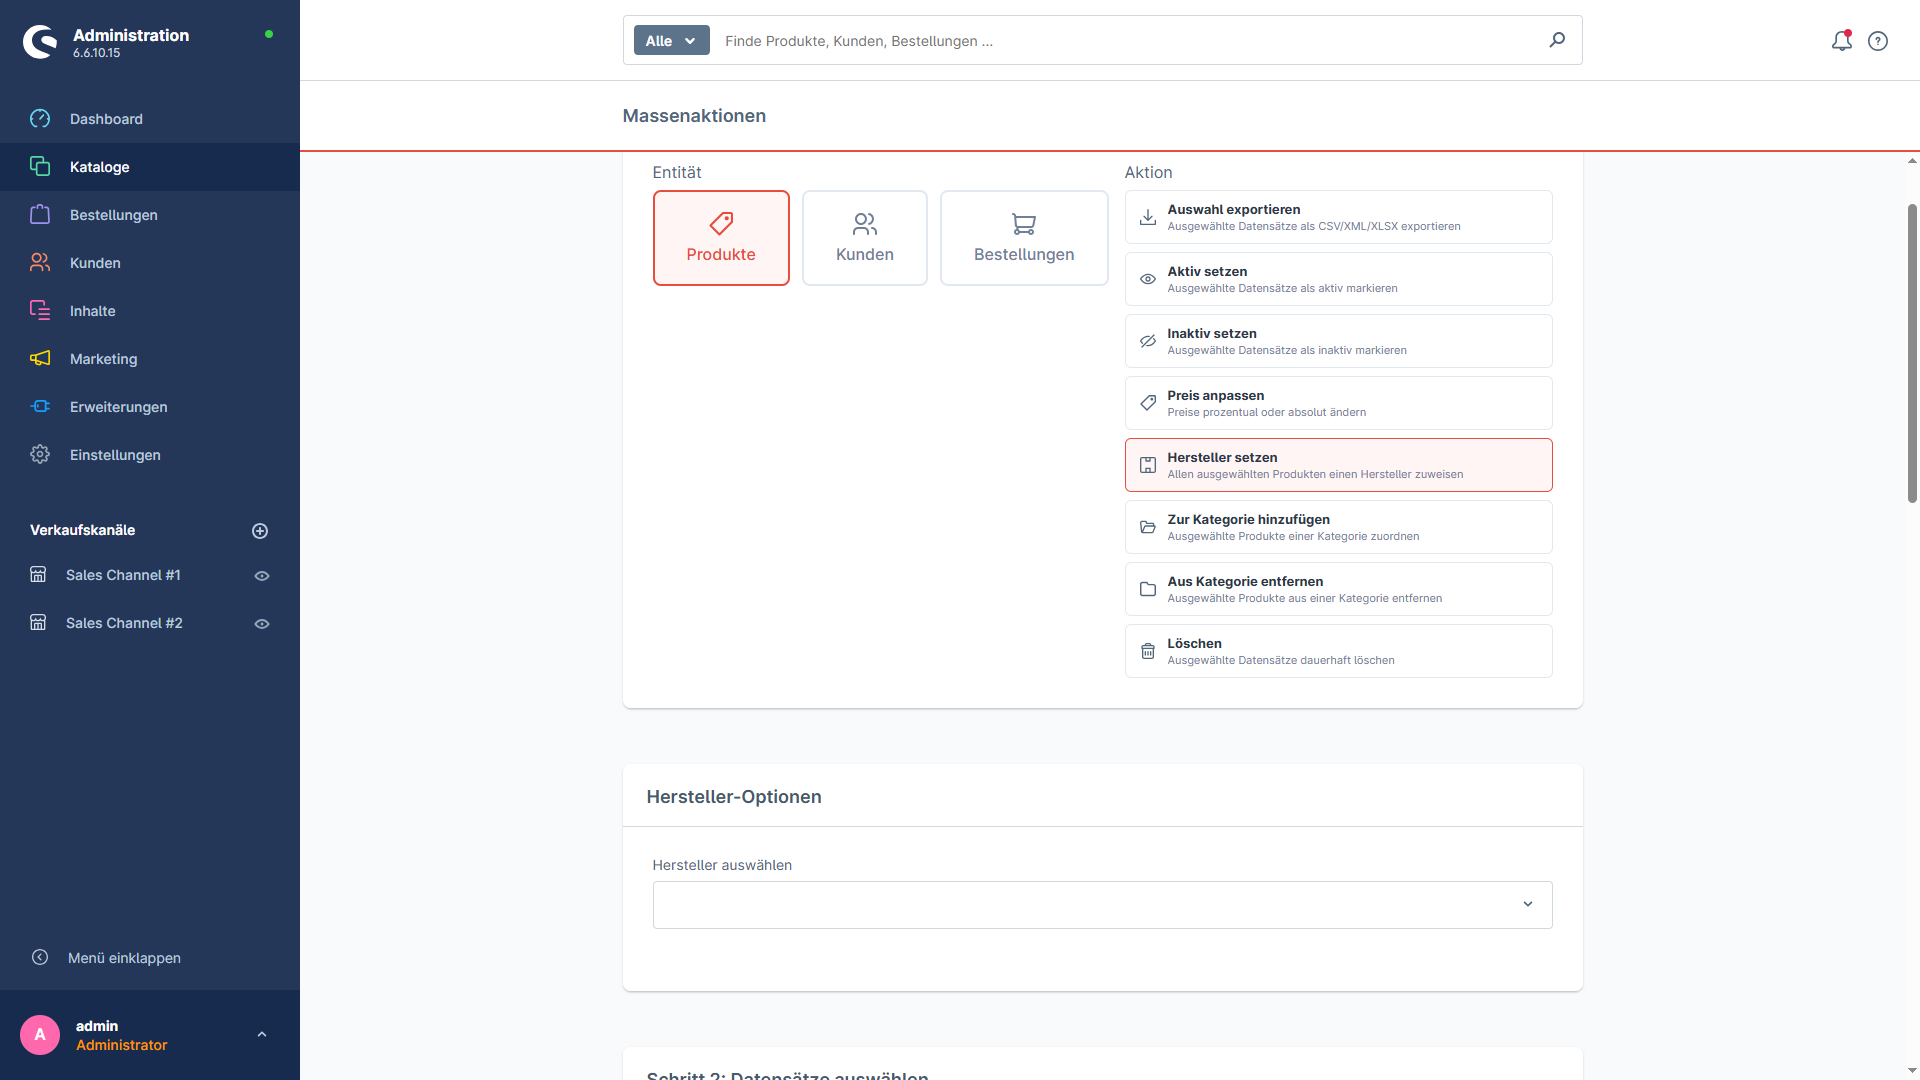This screenshot has height=1080, width=1920.
Task: Click the help question mark icon
Action: [1878, 41]
